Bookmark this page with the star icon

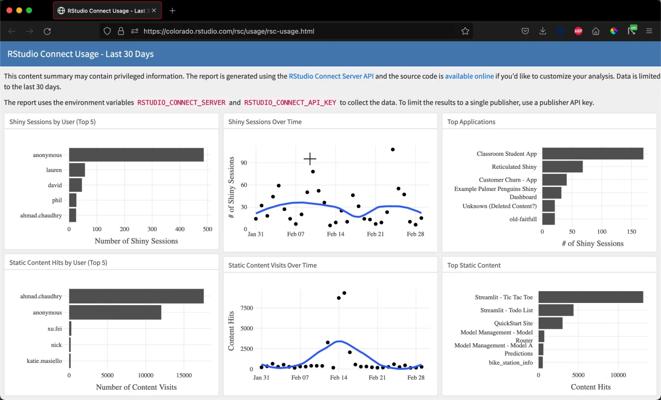pos(465,31)
